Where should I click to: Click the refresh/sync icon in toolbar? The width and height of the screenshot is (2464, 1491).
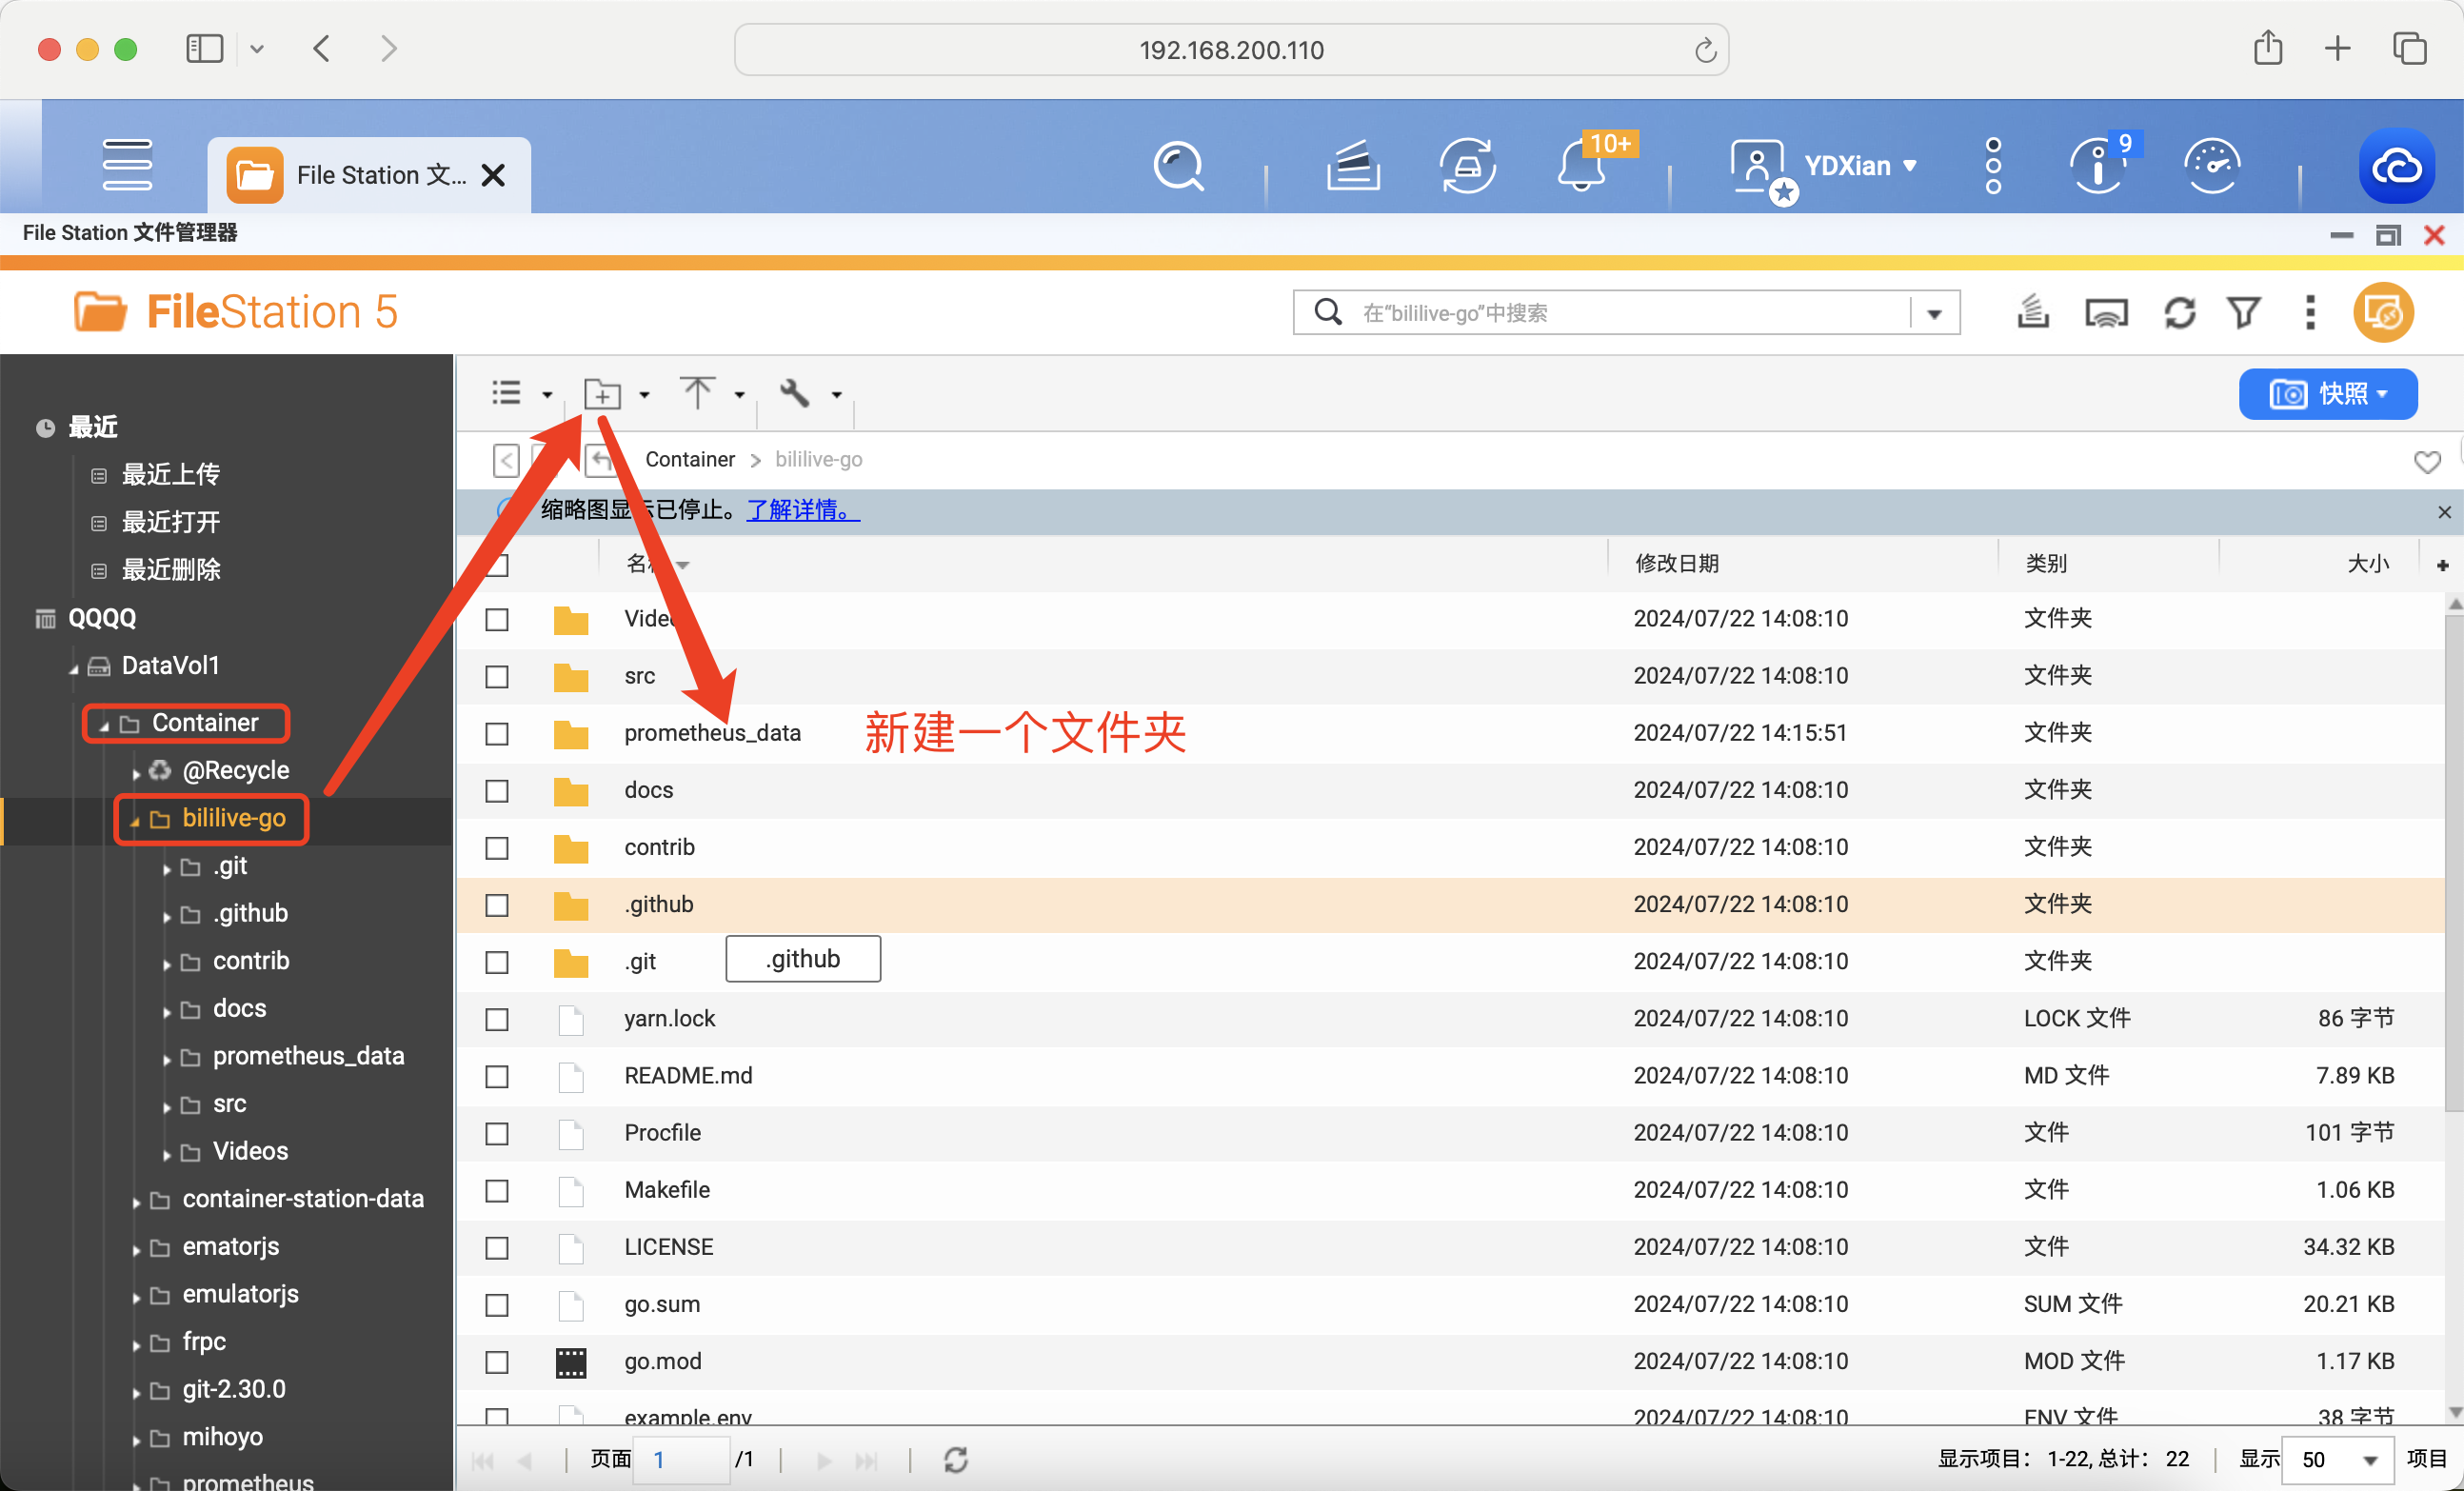(x=2180, y=313)
